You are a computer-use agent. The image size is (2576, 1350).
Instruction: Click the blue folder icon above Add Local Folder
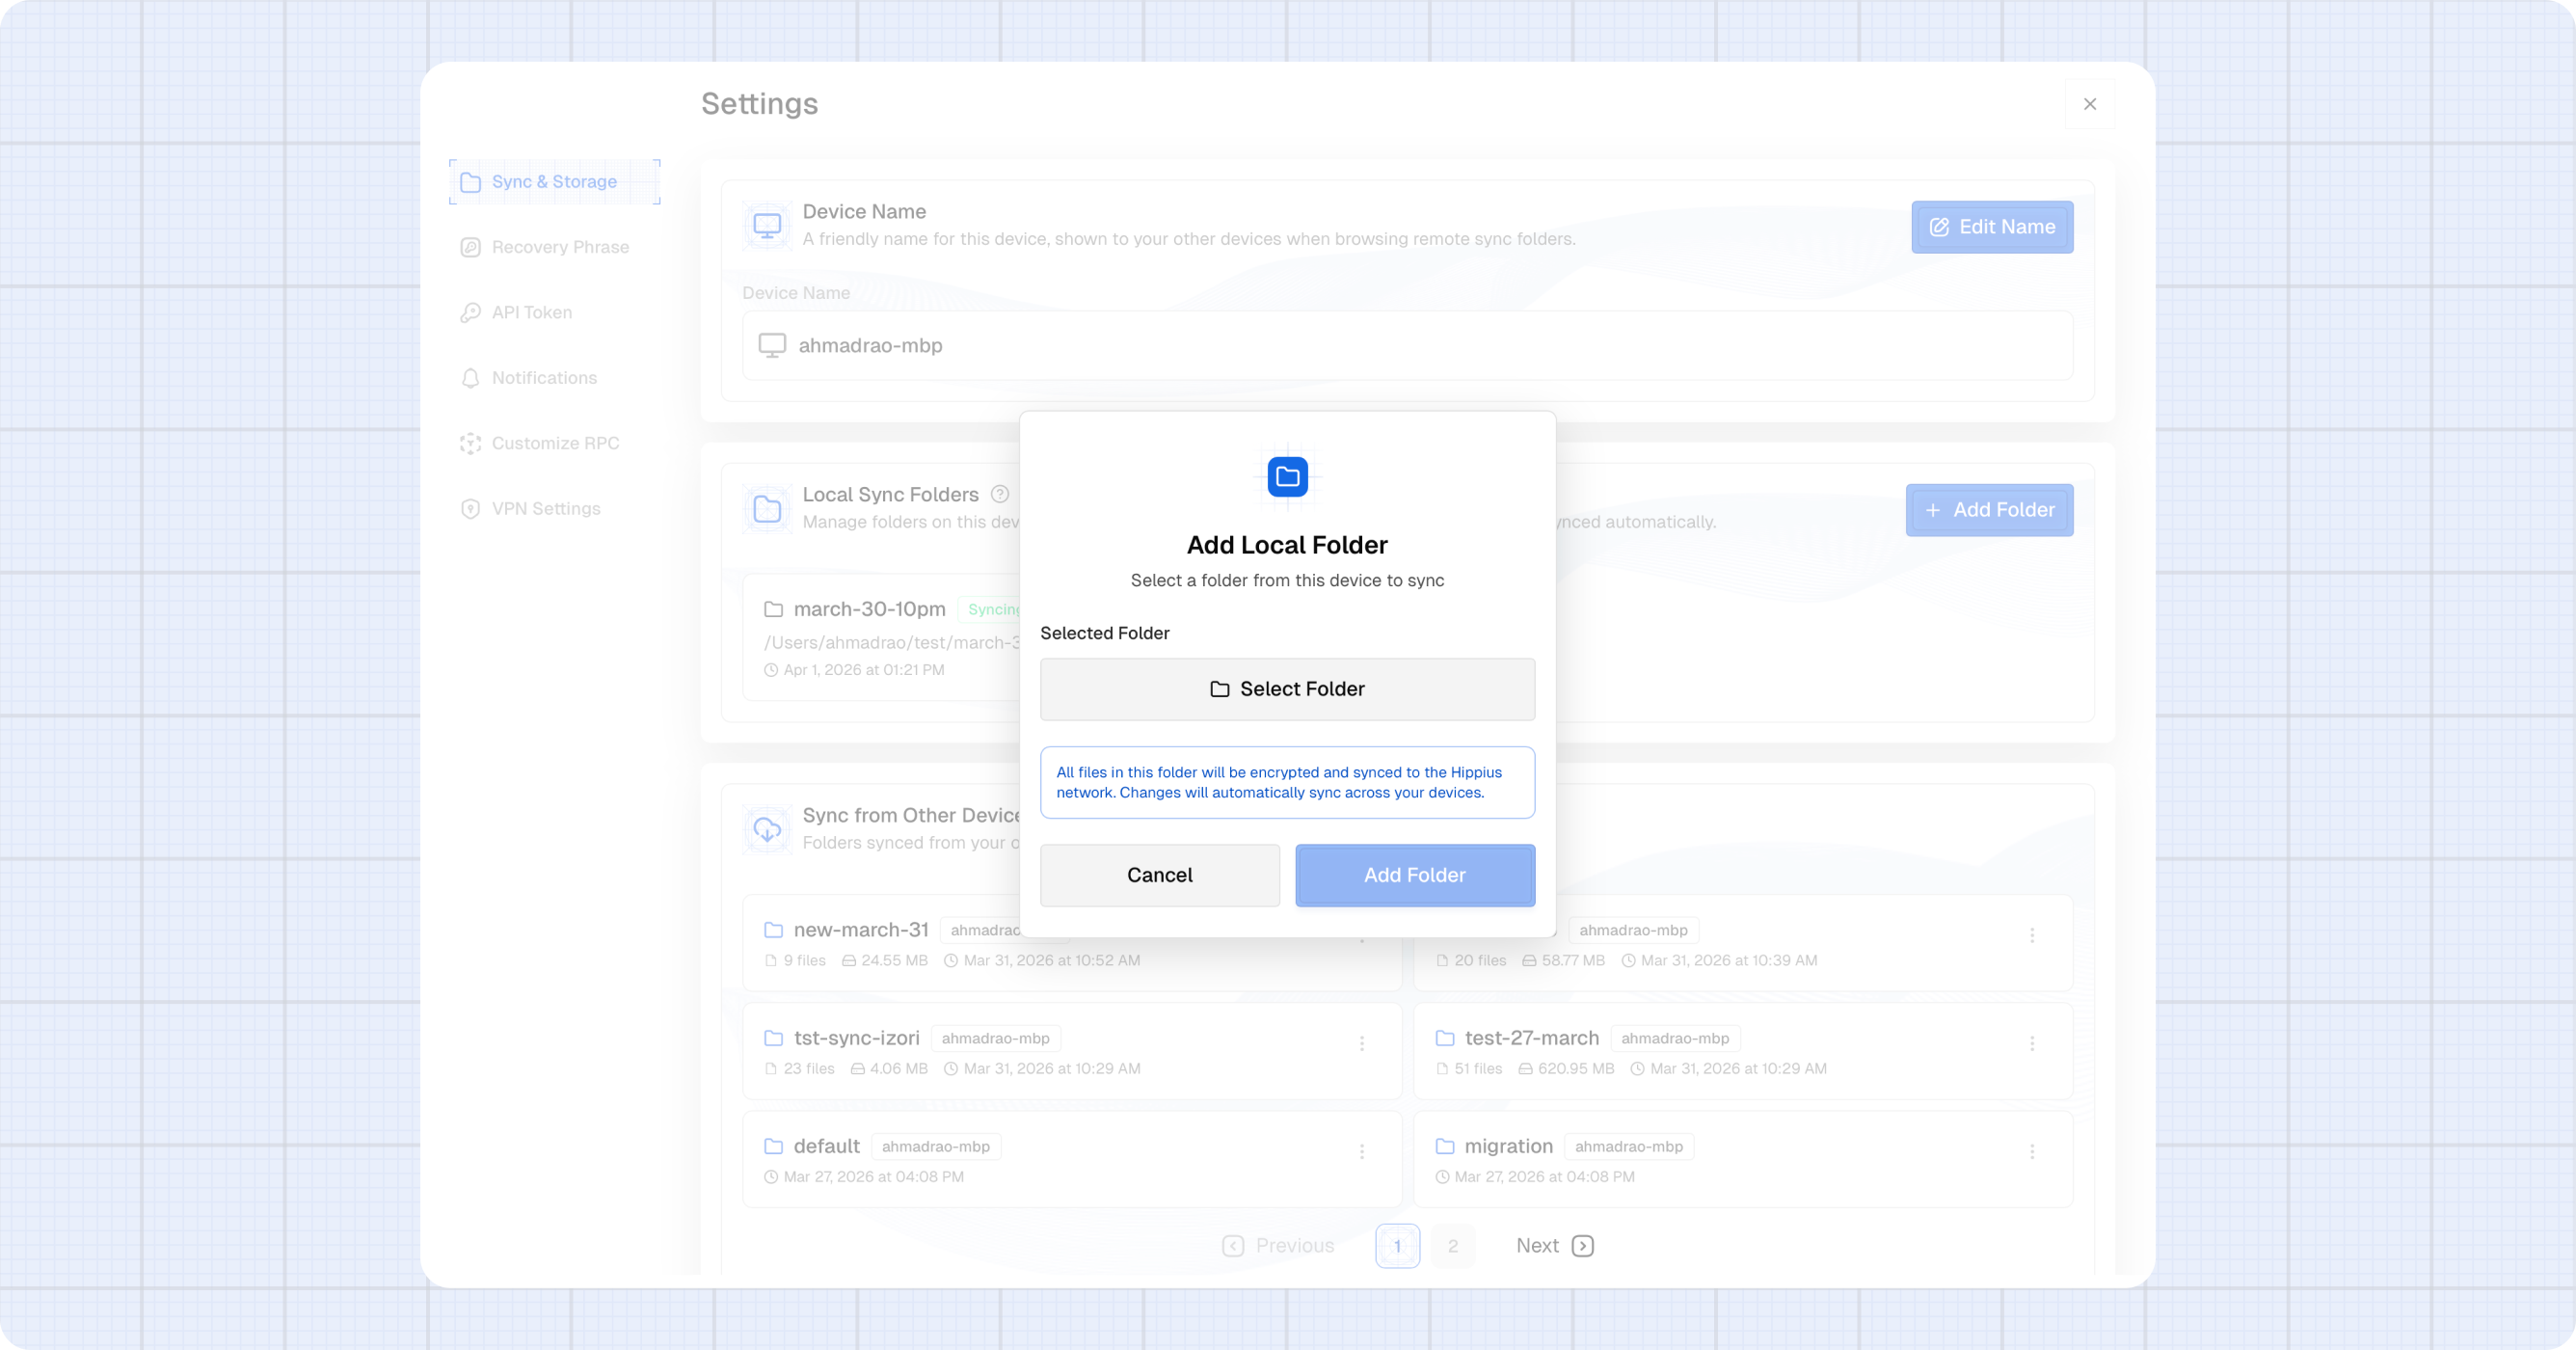tap(1287, 477)
